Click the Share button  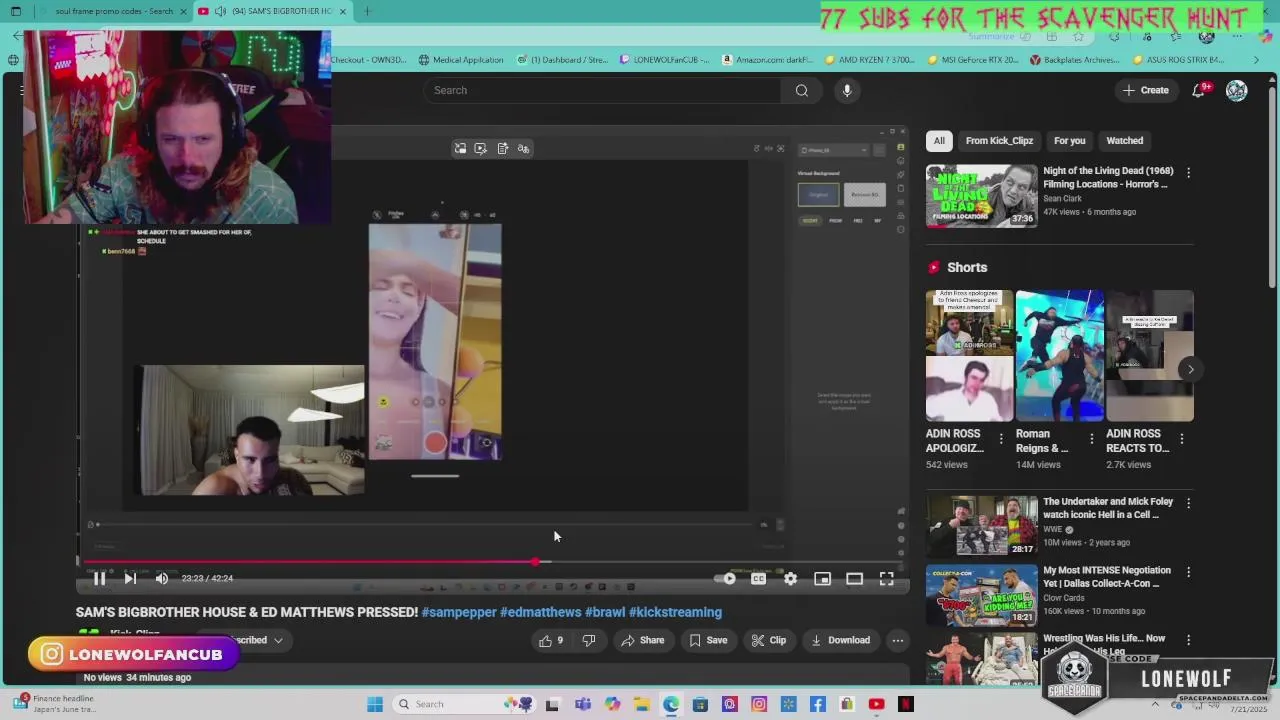(x=642, y=640)
